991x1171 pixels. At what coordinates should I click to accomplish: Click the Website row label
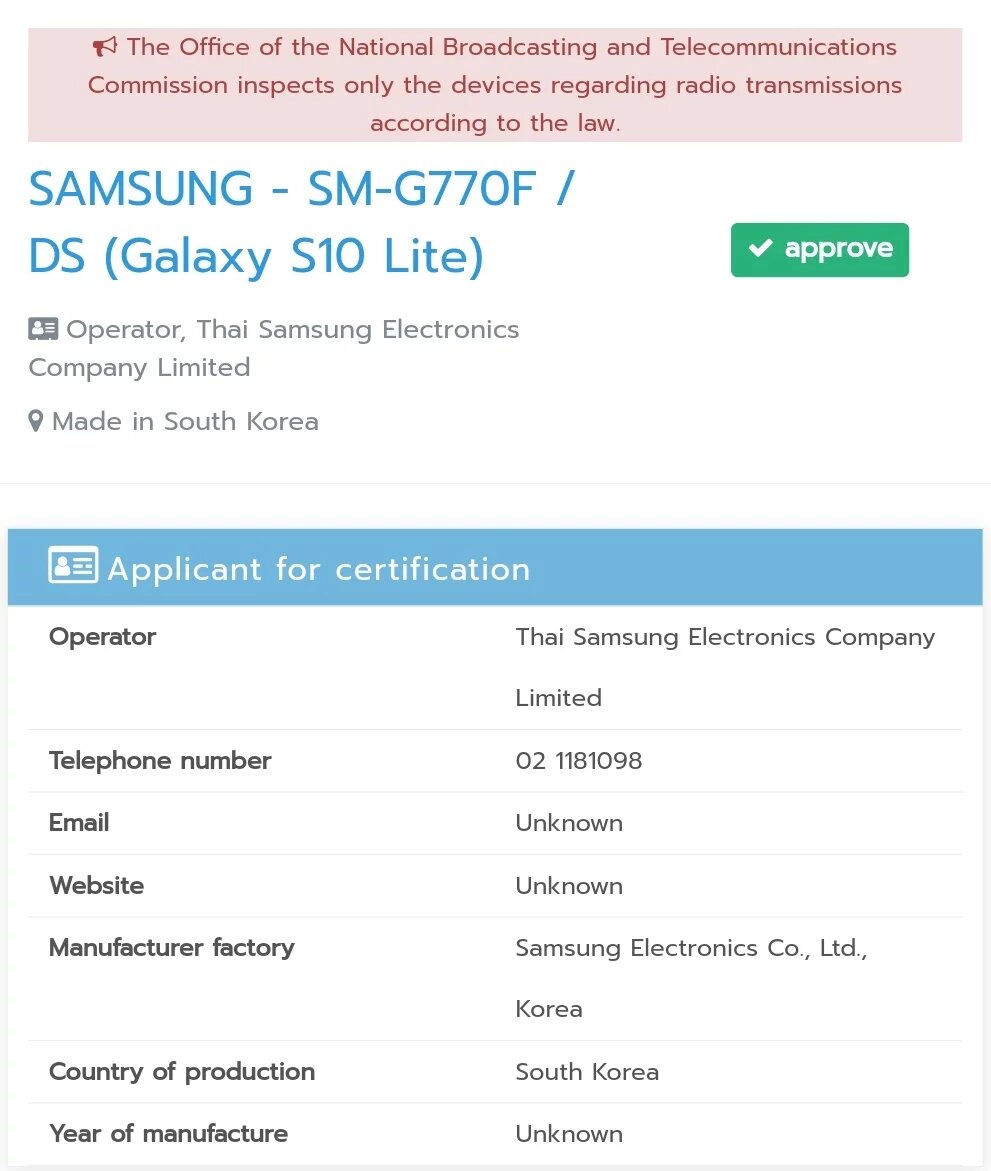point(96,886)
